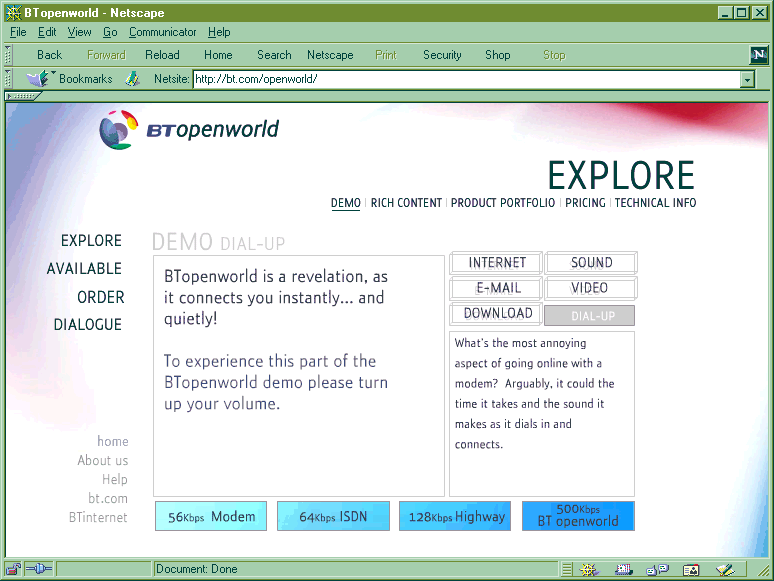Click the VIDEO demo button

pos(591,288)
